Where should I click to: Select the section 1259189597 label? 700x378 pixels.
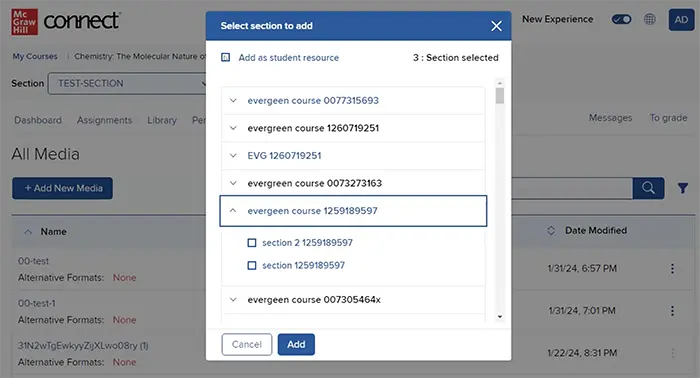(x=303, y=265)
